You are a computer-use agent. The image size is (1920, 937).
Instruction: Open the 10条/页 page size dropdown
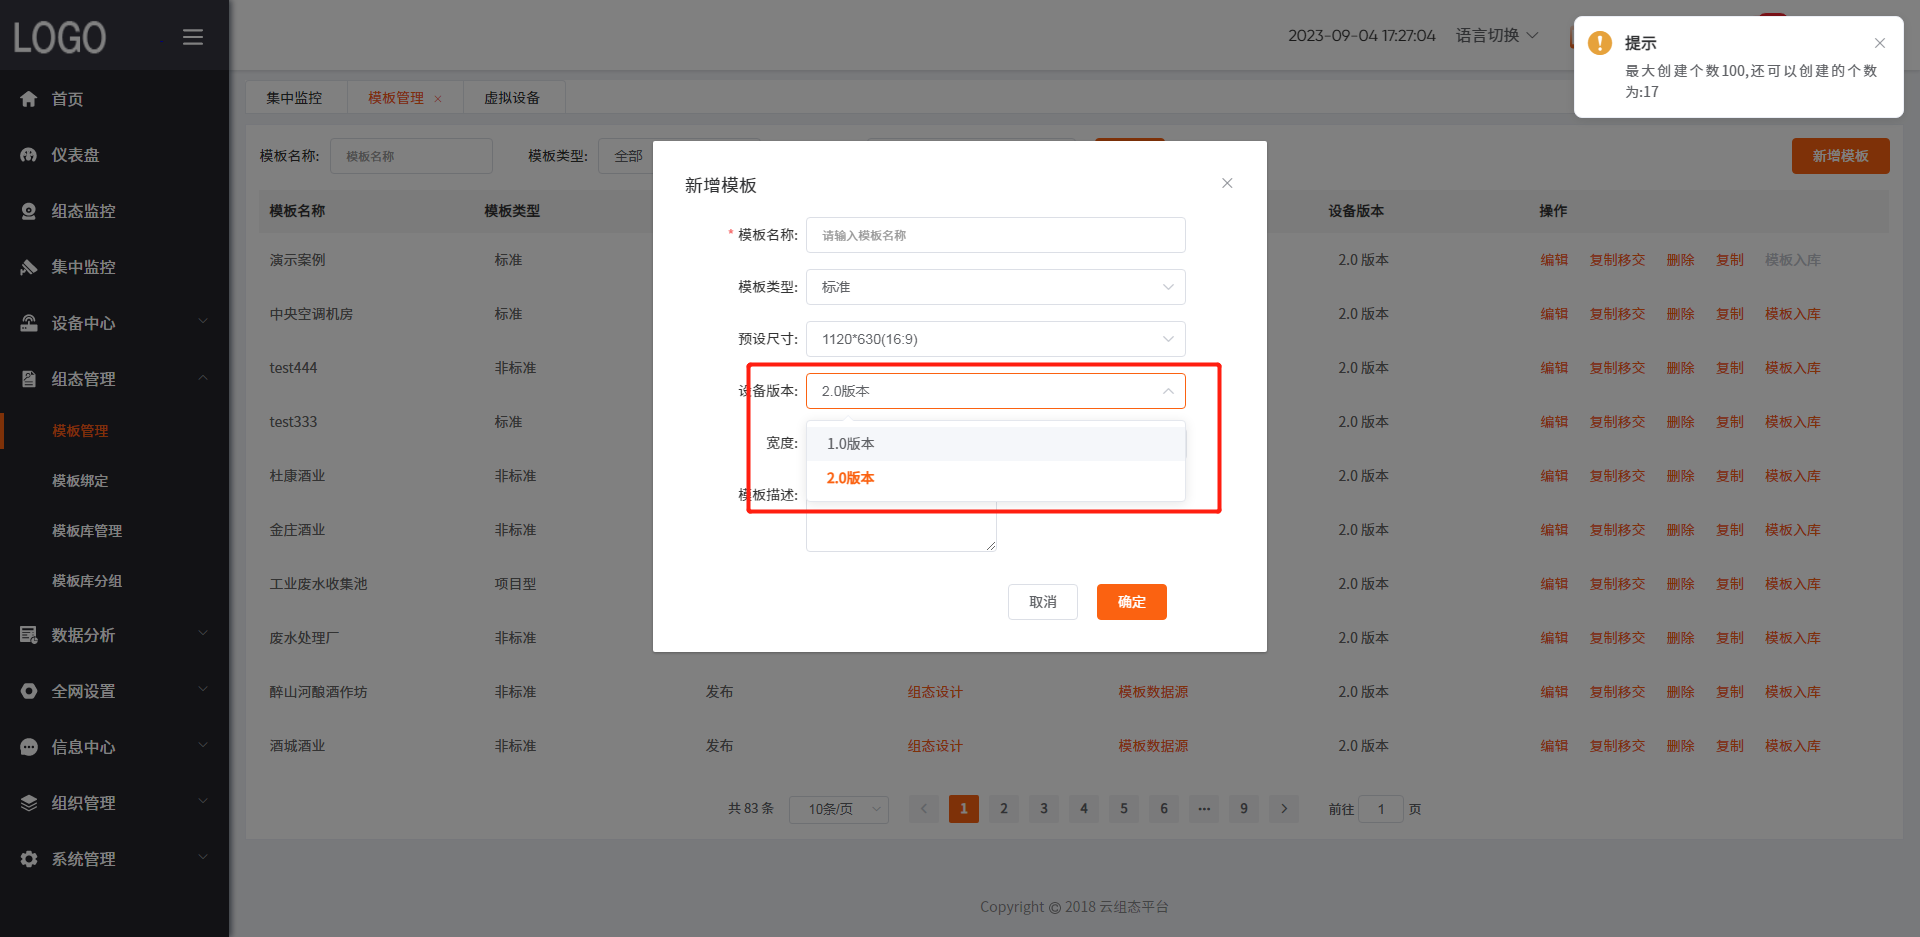point(839,809)
